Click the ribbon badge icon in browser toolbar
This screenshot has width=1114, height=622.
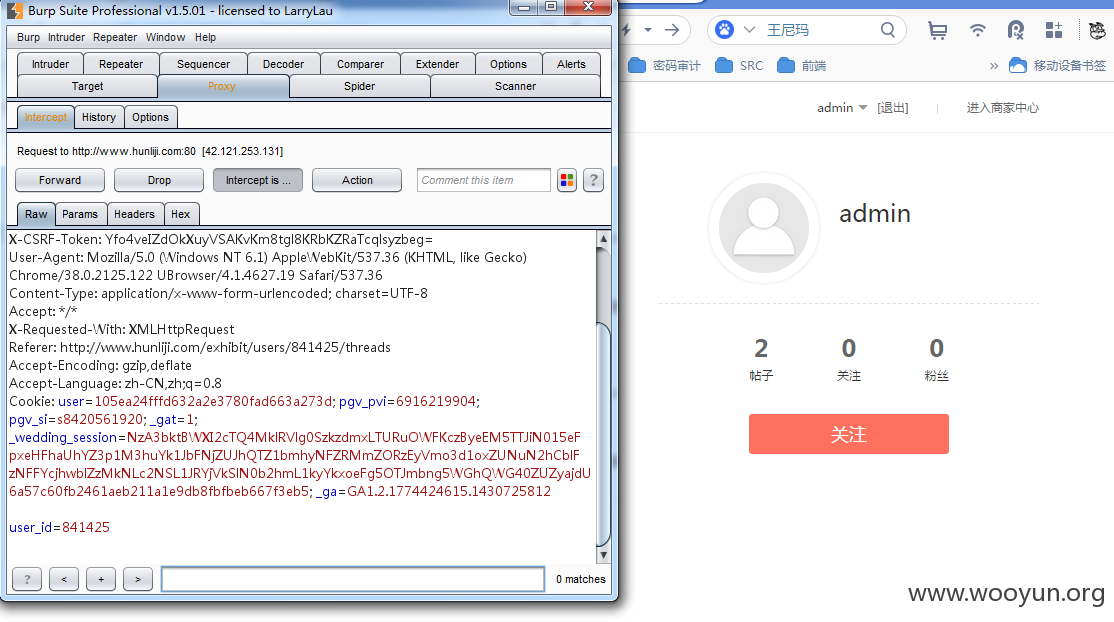pyautogui.click(x=1016, y=30)
